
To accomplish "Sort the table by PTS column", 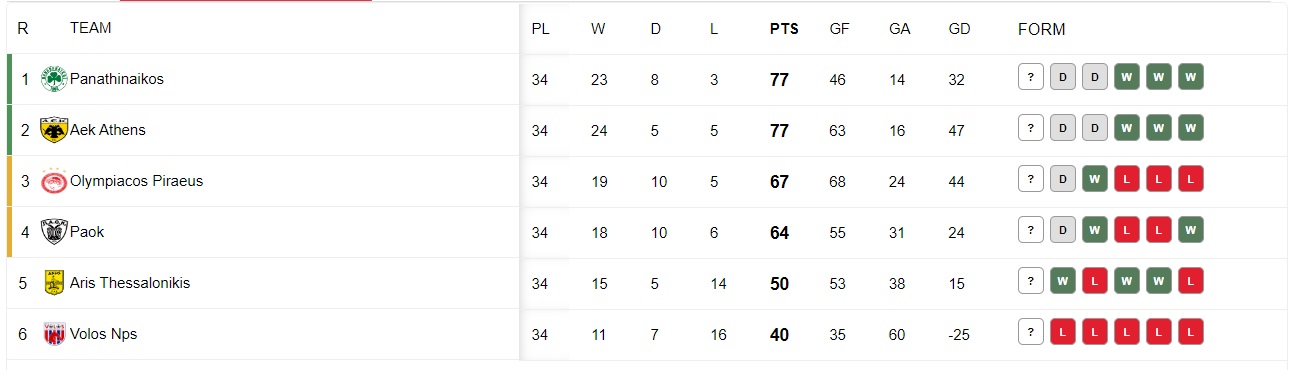I will coord(784,29).
